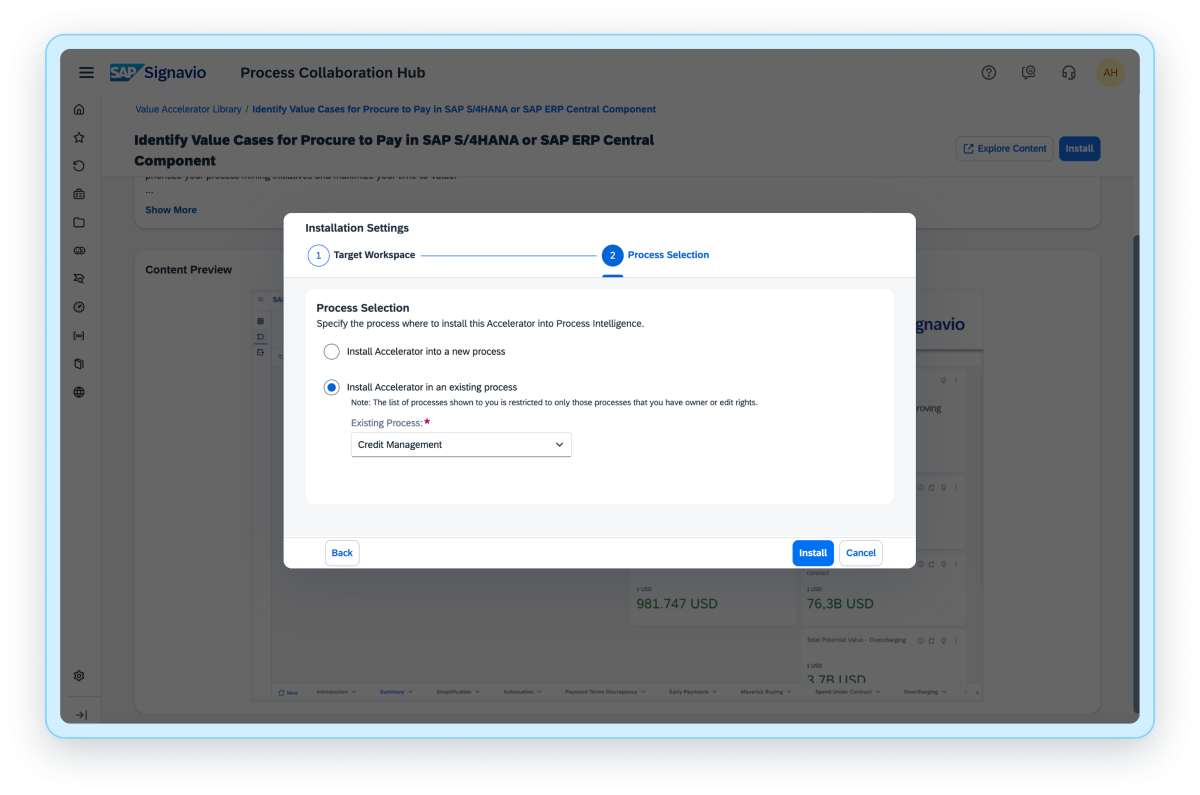Select Install Accelerator into a new process

pyautogui.click(x=331, y=351)
